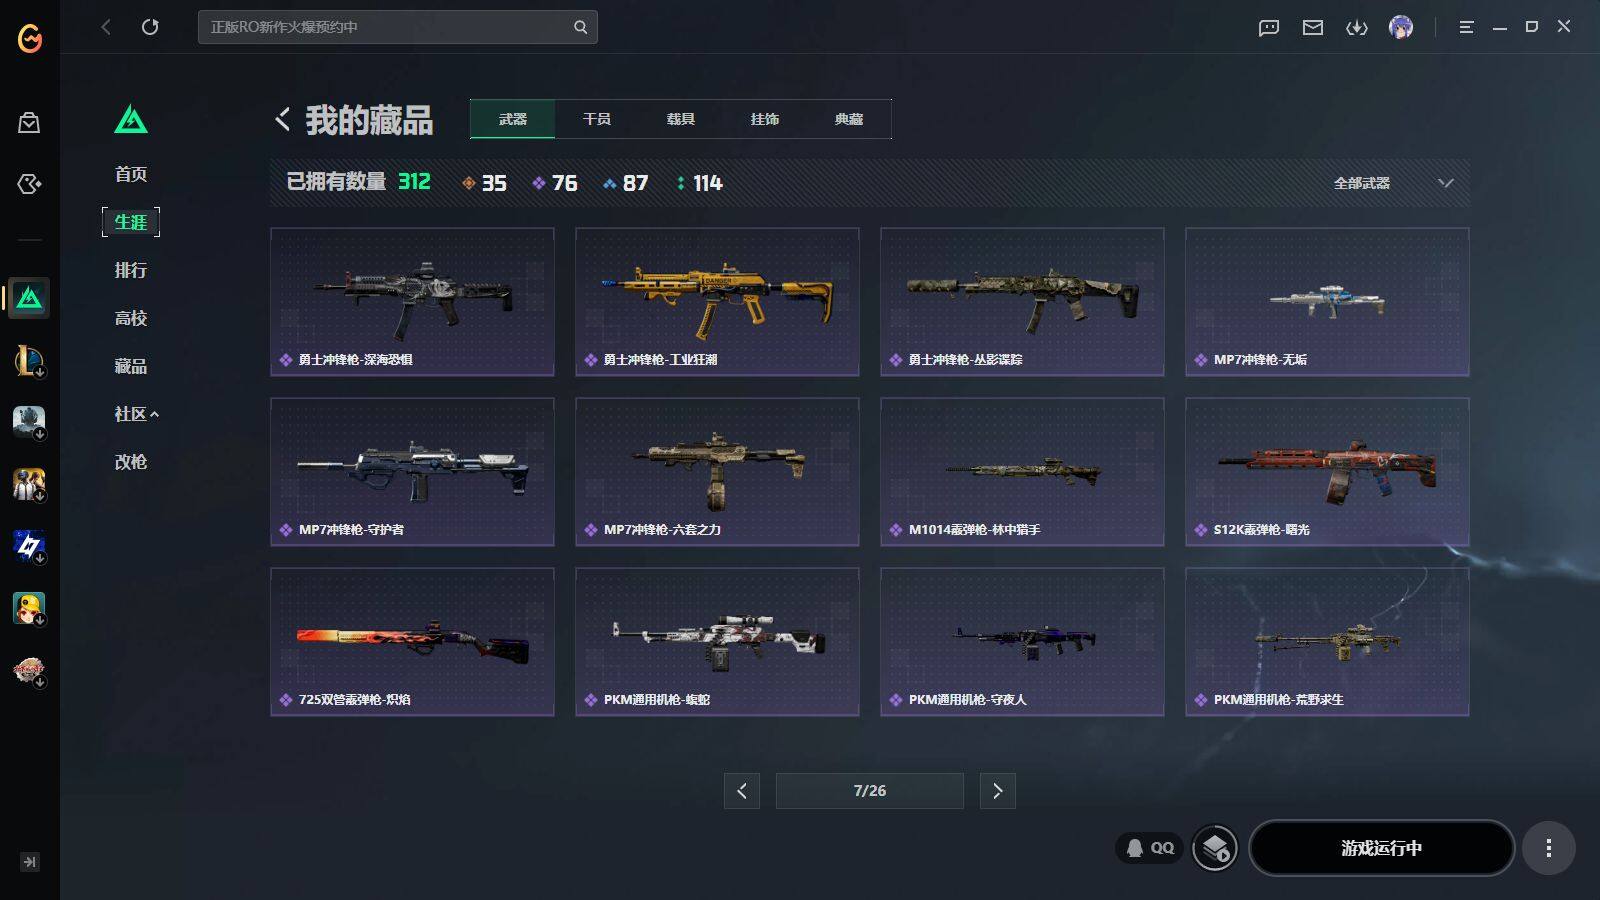Switch to the 载具 tab
Screen dimensions: 1600x900
click(x=681, y=119)
